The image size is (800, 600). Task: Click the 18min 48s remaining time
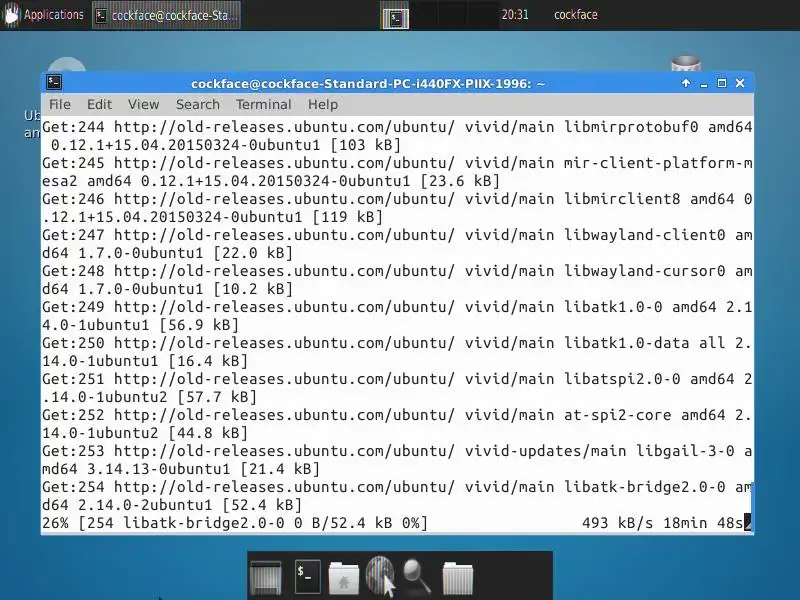(x=704, y=523)
